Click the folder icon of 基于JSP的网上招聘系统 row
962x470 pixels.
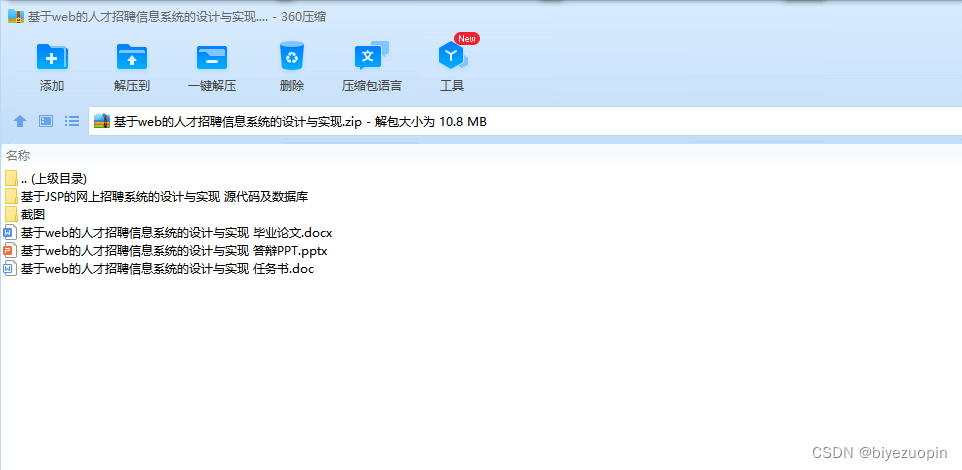pyautogui.click(x=11, y=196)
